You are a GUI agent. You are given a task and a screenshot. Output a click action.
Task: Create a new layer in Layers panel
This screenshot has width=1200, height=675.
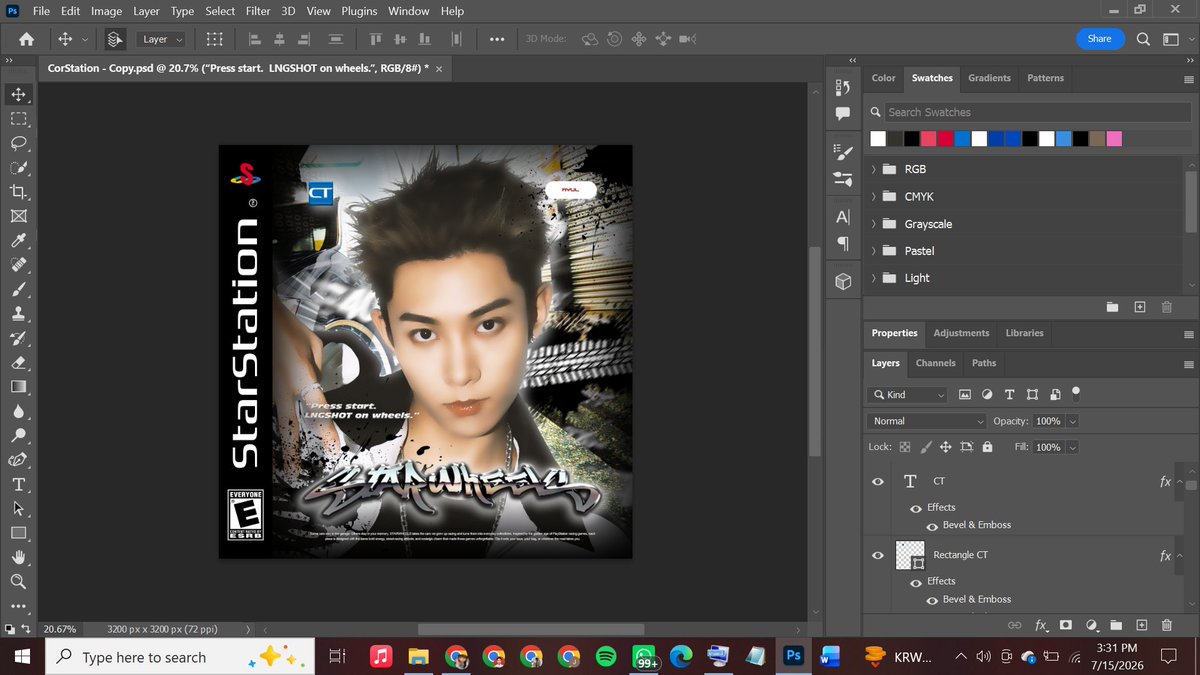point(1141,625)
